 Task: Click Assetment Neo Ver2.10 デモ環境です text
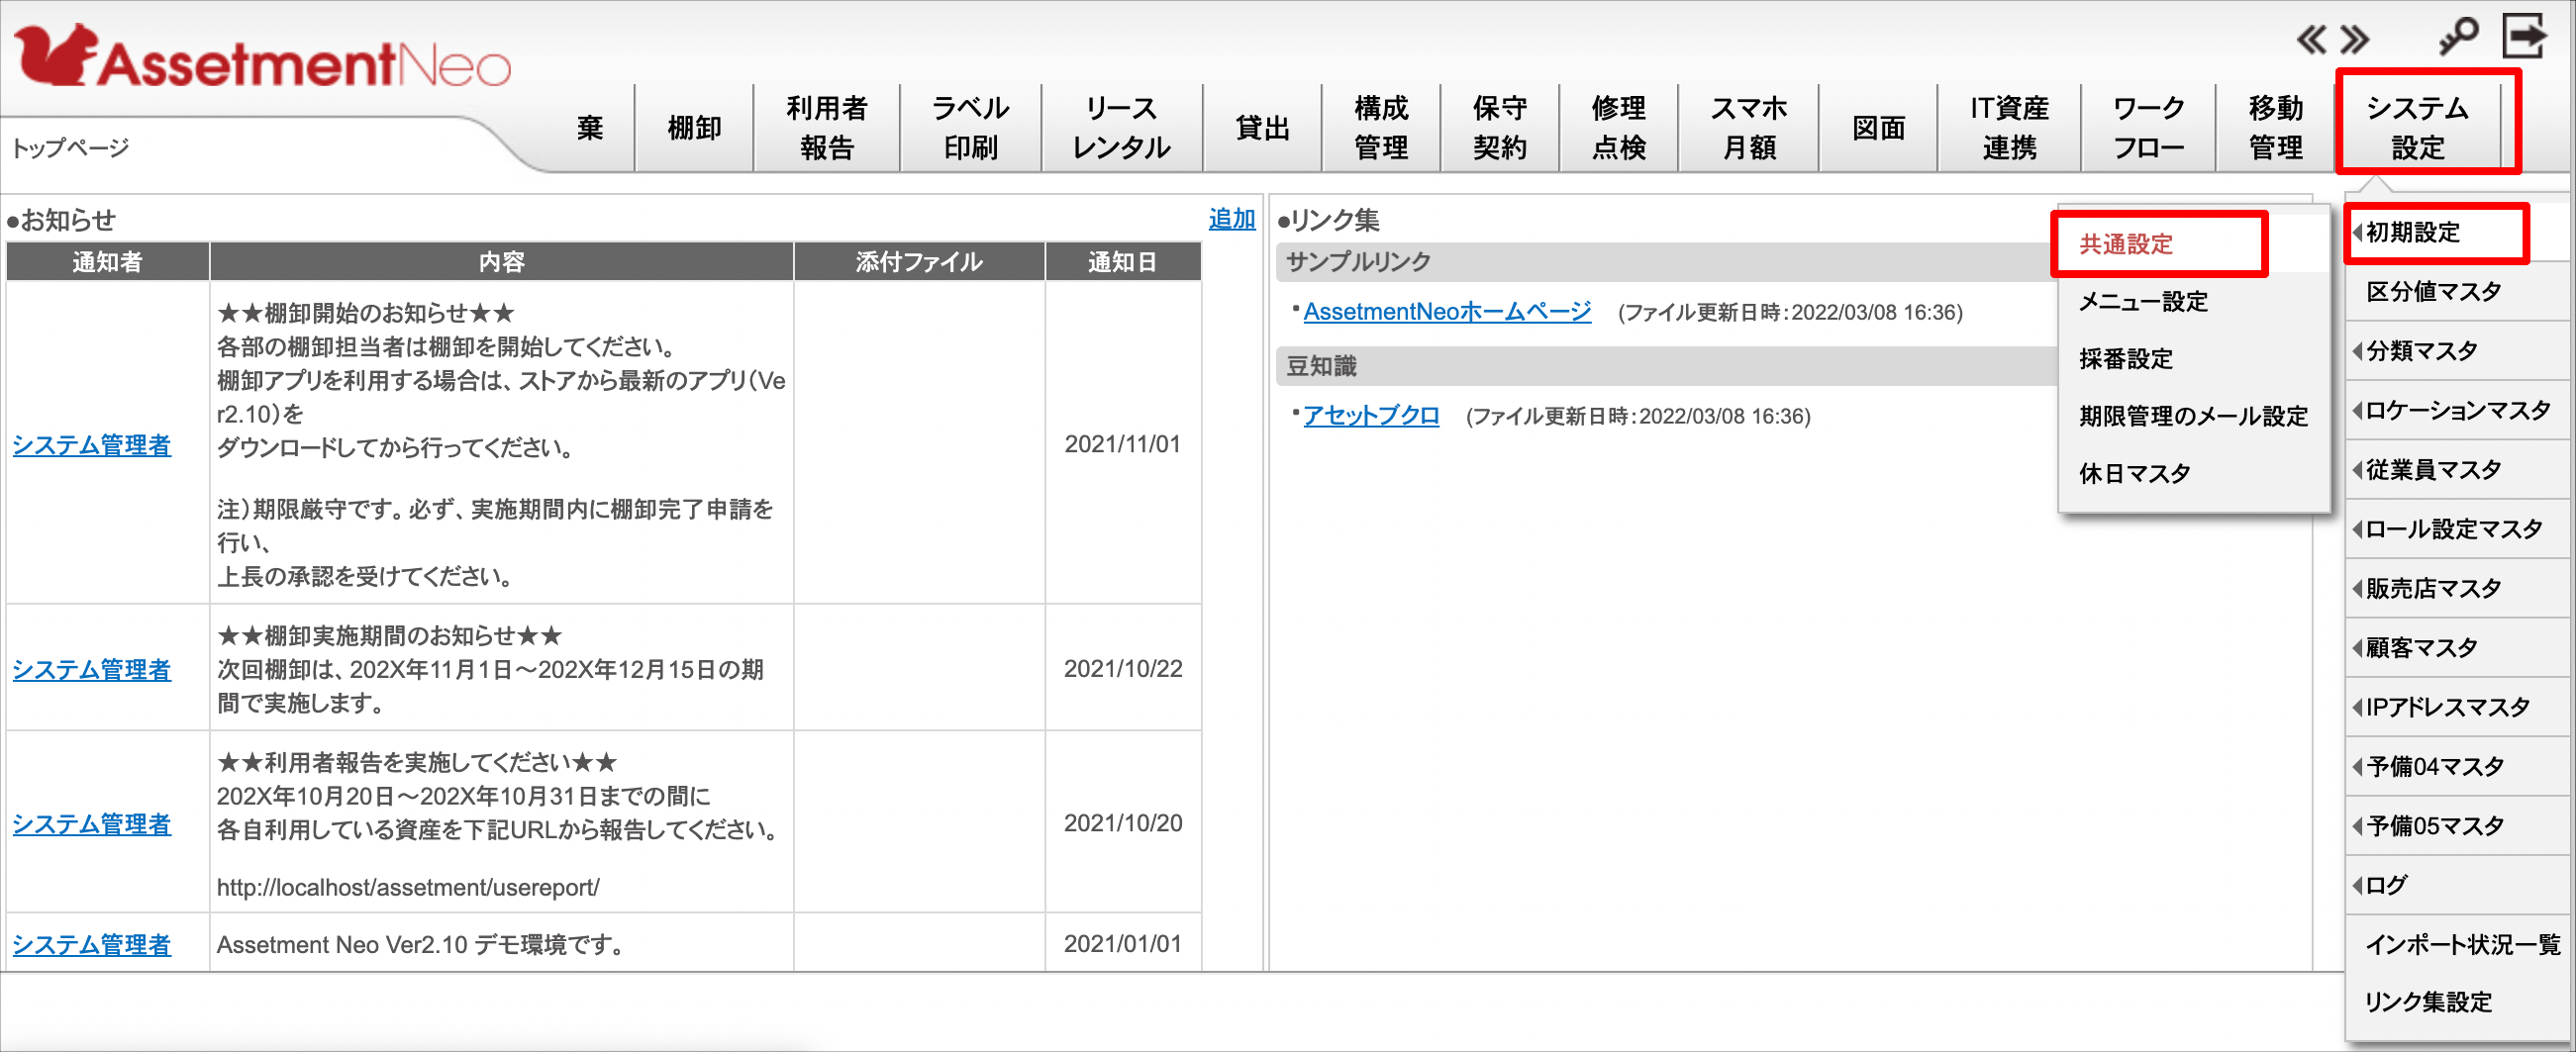click(420, 944)
